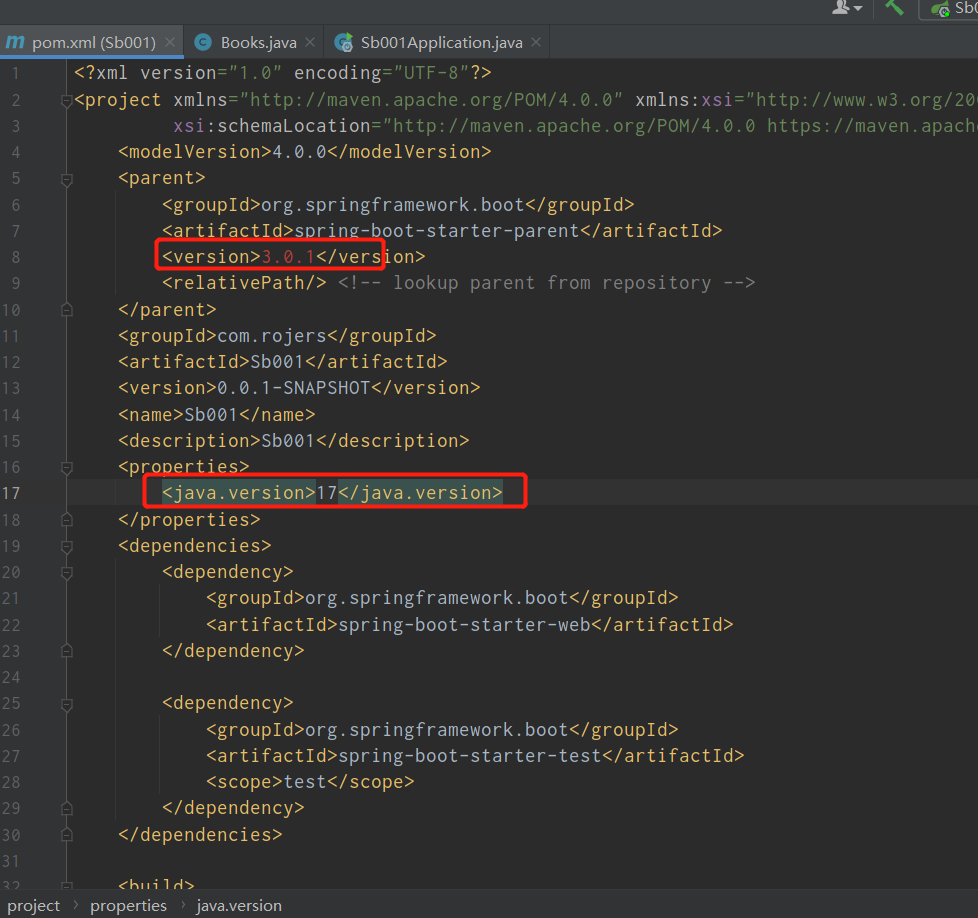Click the fold end marker at line 29
The image size is (978, 918).
point(67,808)
